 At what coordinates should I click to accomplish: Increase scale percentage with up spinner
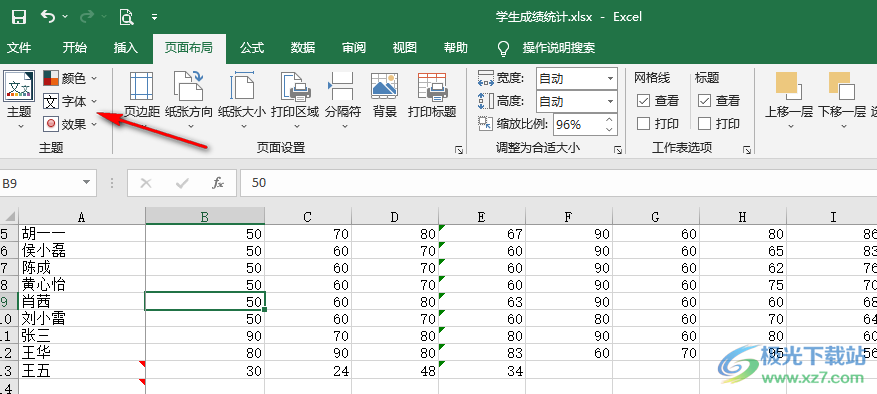coord(610,119)
